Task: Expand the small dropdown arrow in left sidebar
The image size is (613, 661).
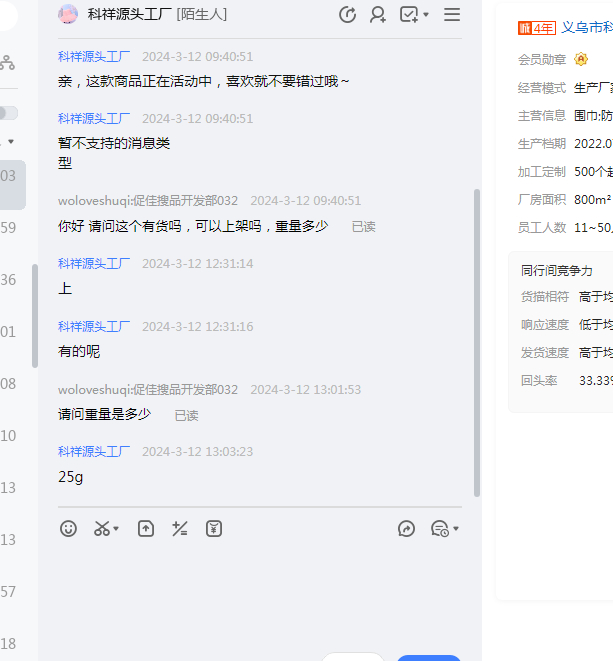Action: pos(11,142)
